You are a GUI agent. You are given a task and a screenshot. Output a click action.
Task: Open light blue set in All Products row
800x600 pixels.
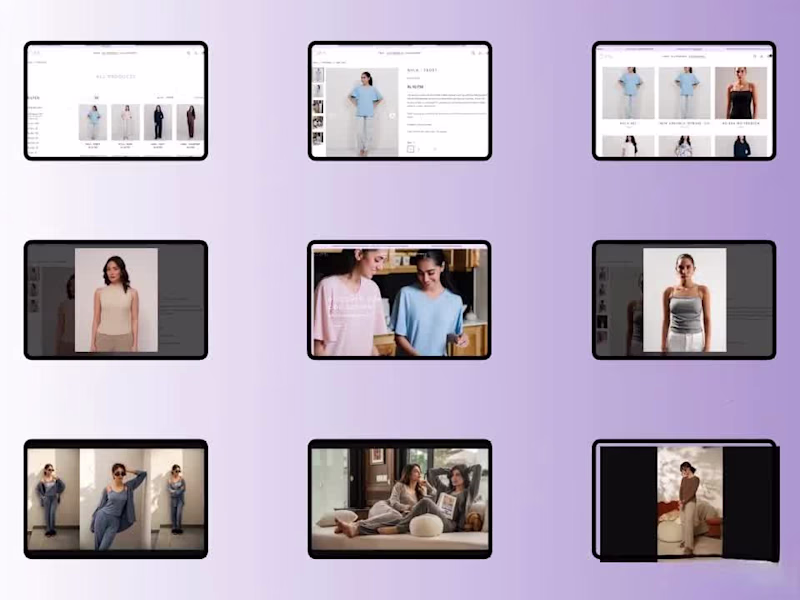tap(93, 122)
